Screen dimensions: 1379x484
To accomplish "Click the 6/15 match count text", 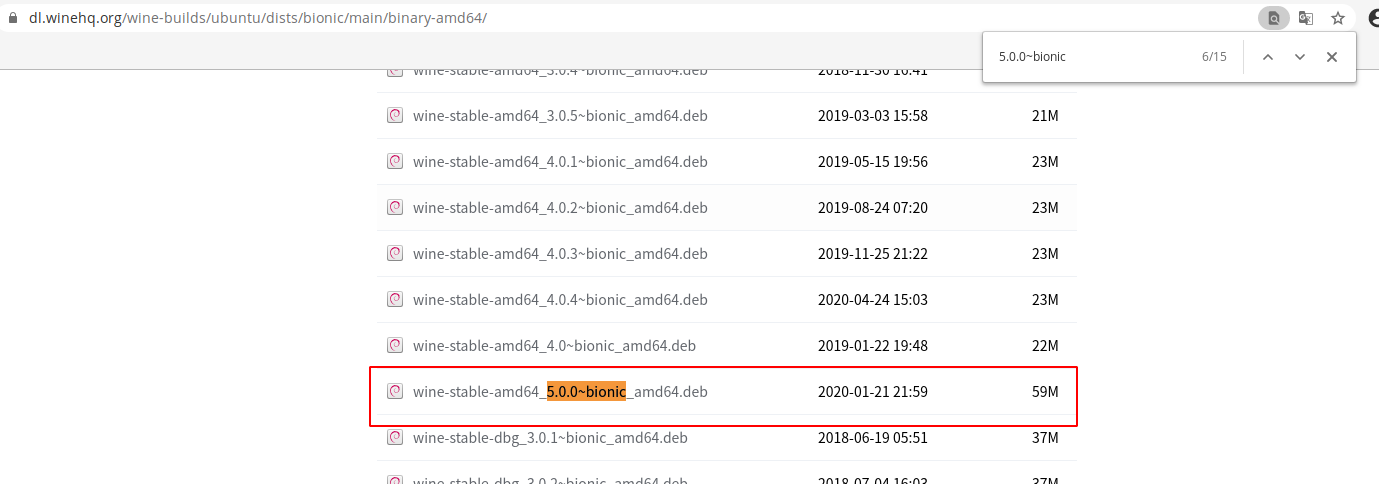I will point(1214,57).
